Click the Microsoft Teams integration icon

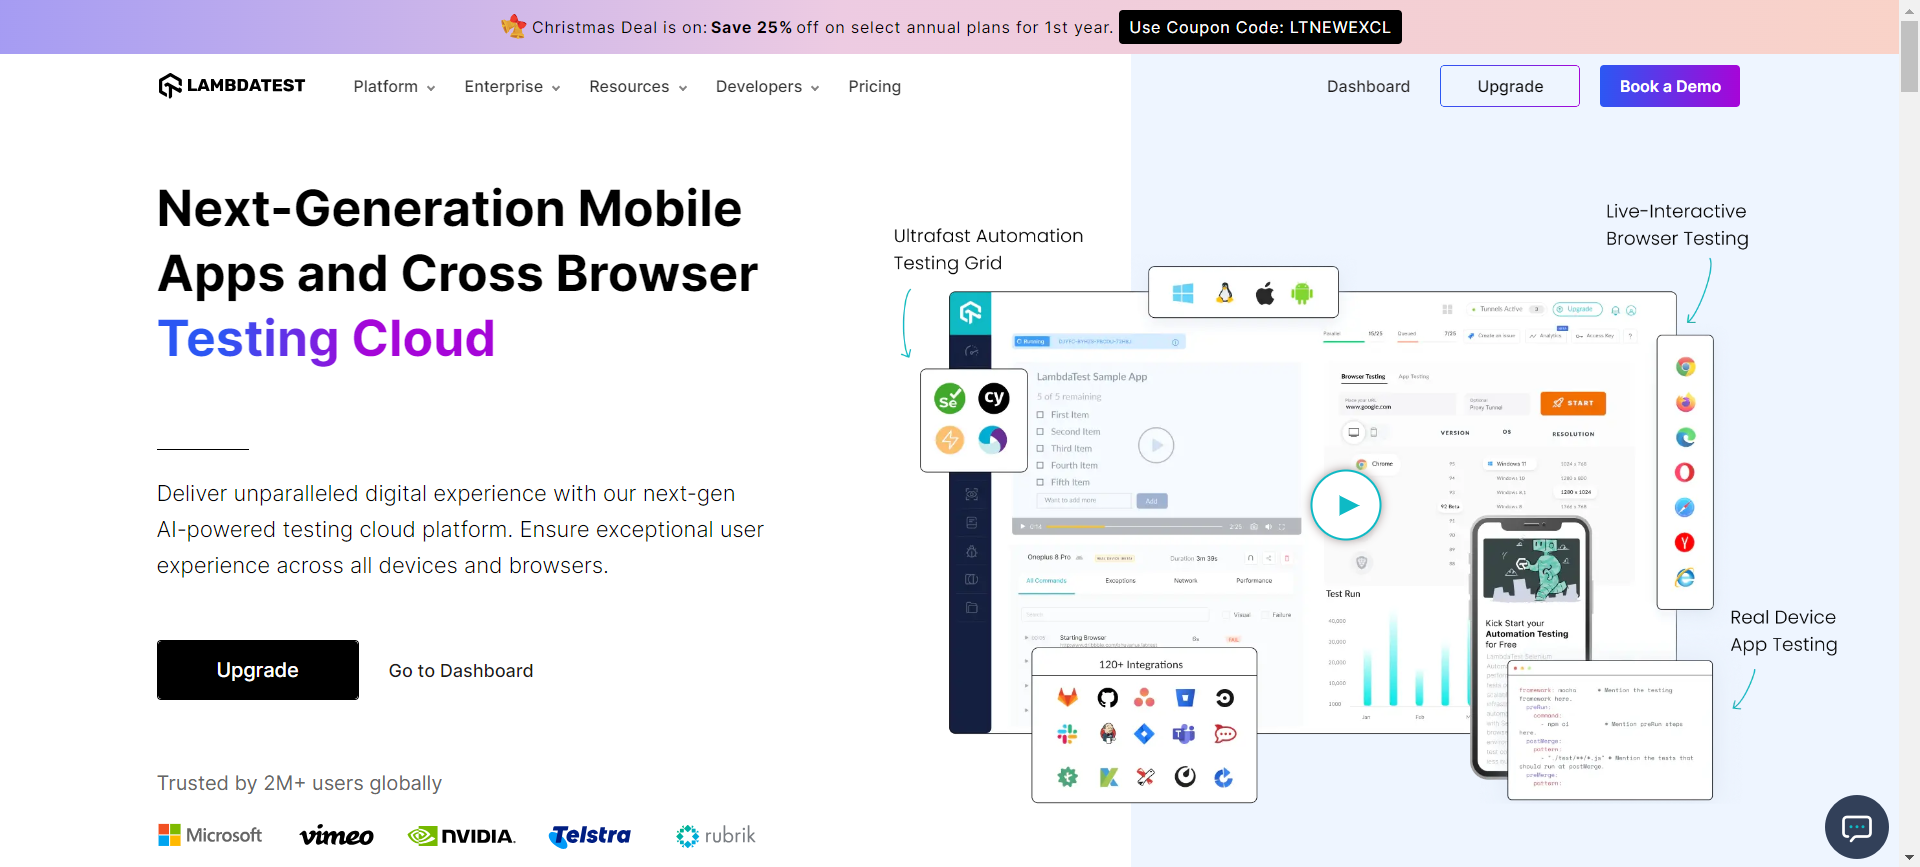coord(1185,734)
